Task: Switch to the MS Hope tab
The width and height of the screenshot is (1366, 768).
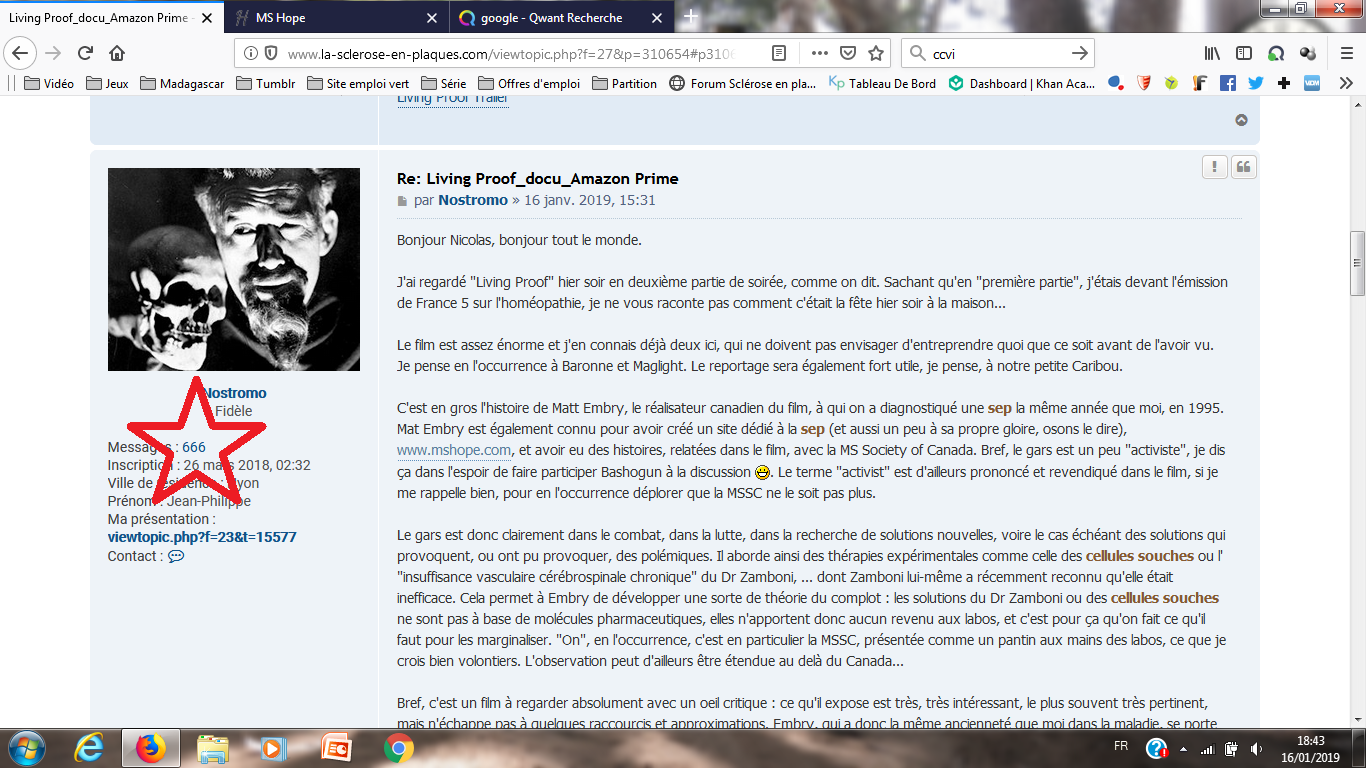Action: (x=334, y=18)
